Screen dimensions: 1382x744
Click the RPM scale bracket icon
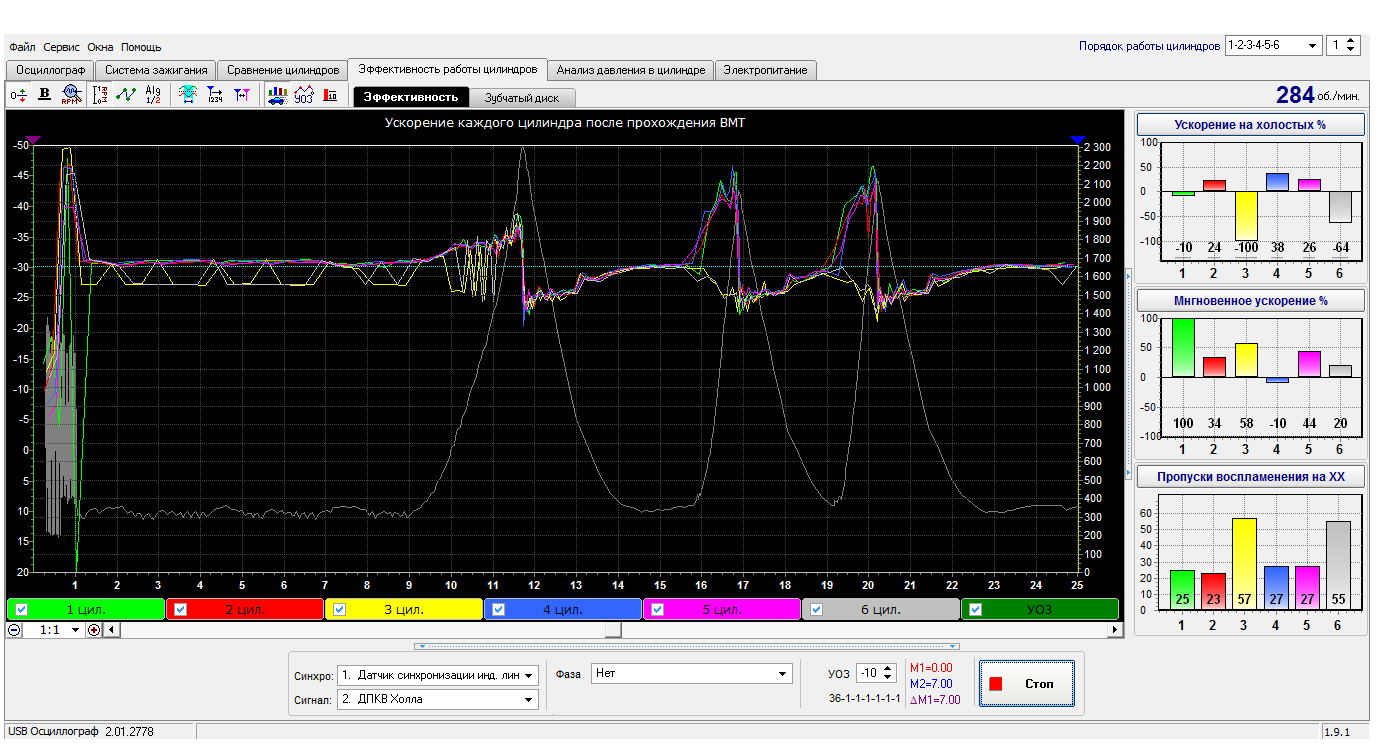click(100, 95)
